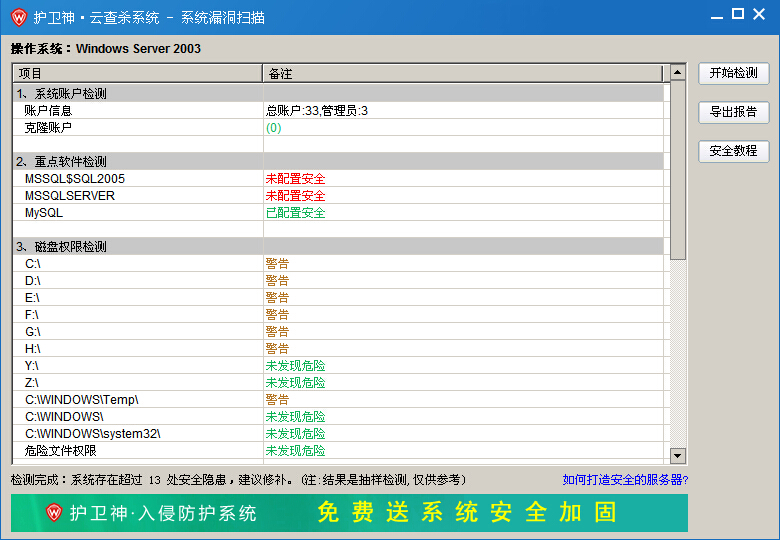Select the MySQL row
Image resolution: width=780 pixels, height=540 pixels.
[338, 212]
